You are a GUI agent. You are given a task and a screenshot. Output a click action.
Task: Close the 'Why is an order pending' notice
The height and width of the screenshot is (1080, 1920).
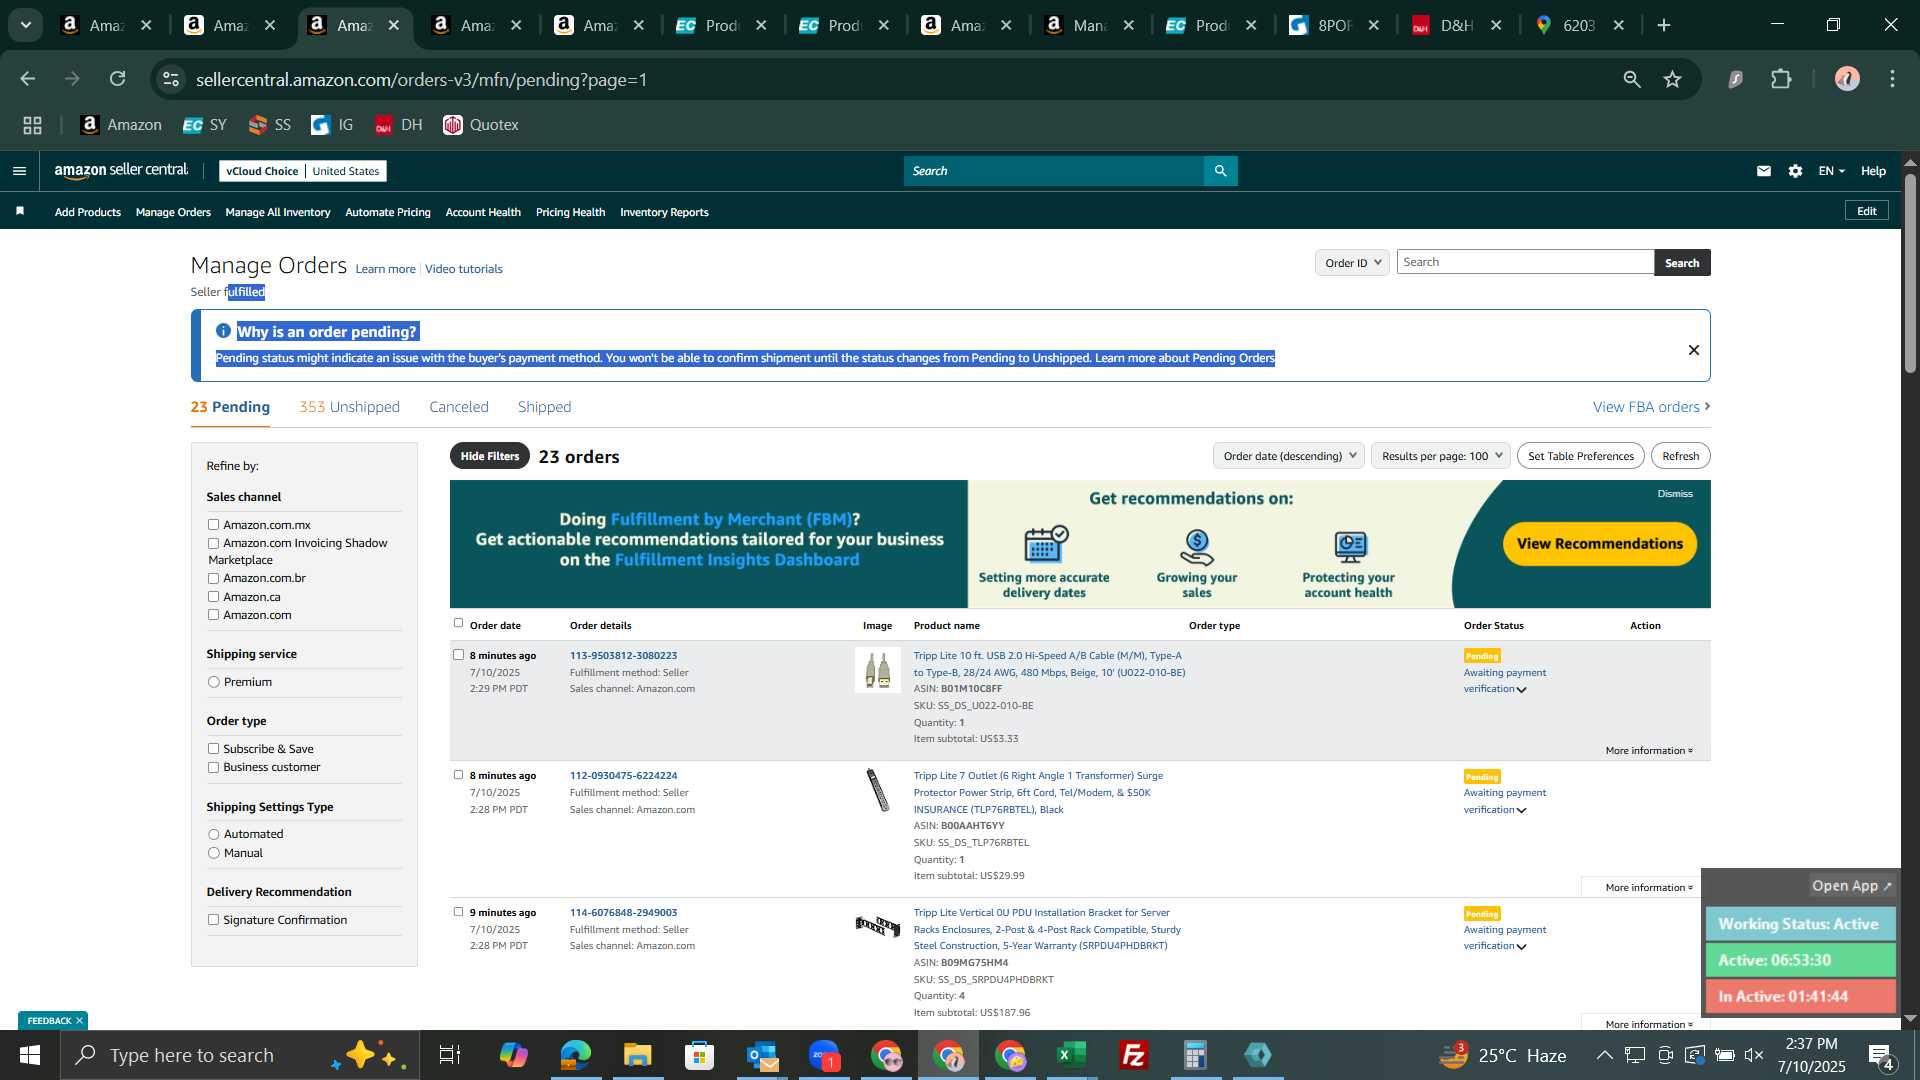1693,350
